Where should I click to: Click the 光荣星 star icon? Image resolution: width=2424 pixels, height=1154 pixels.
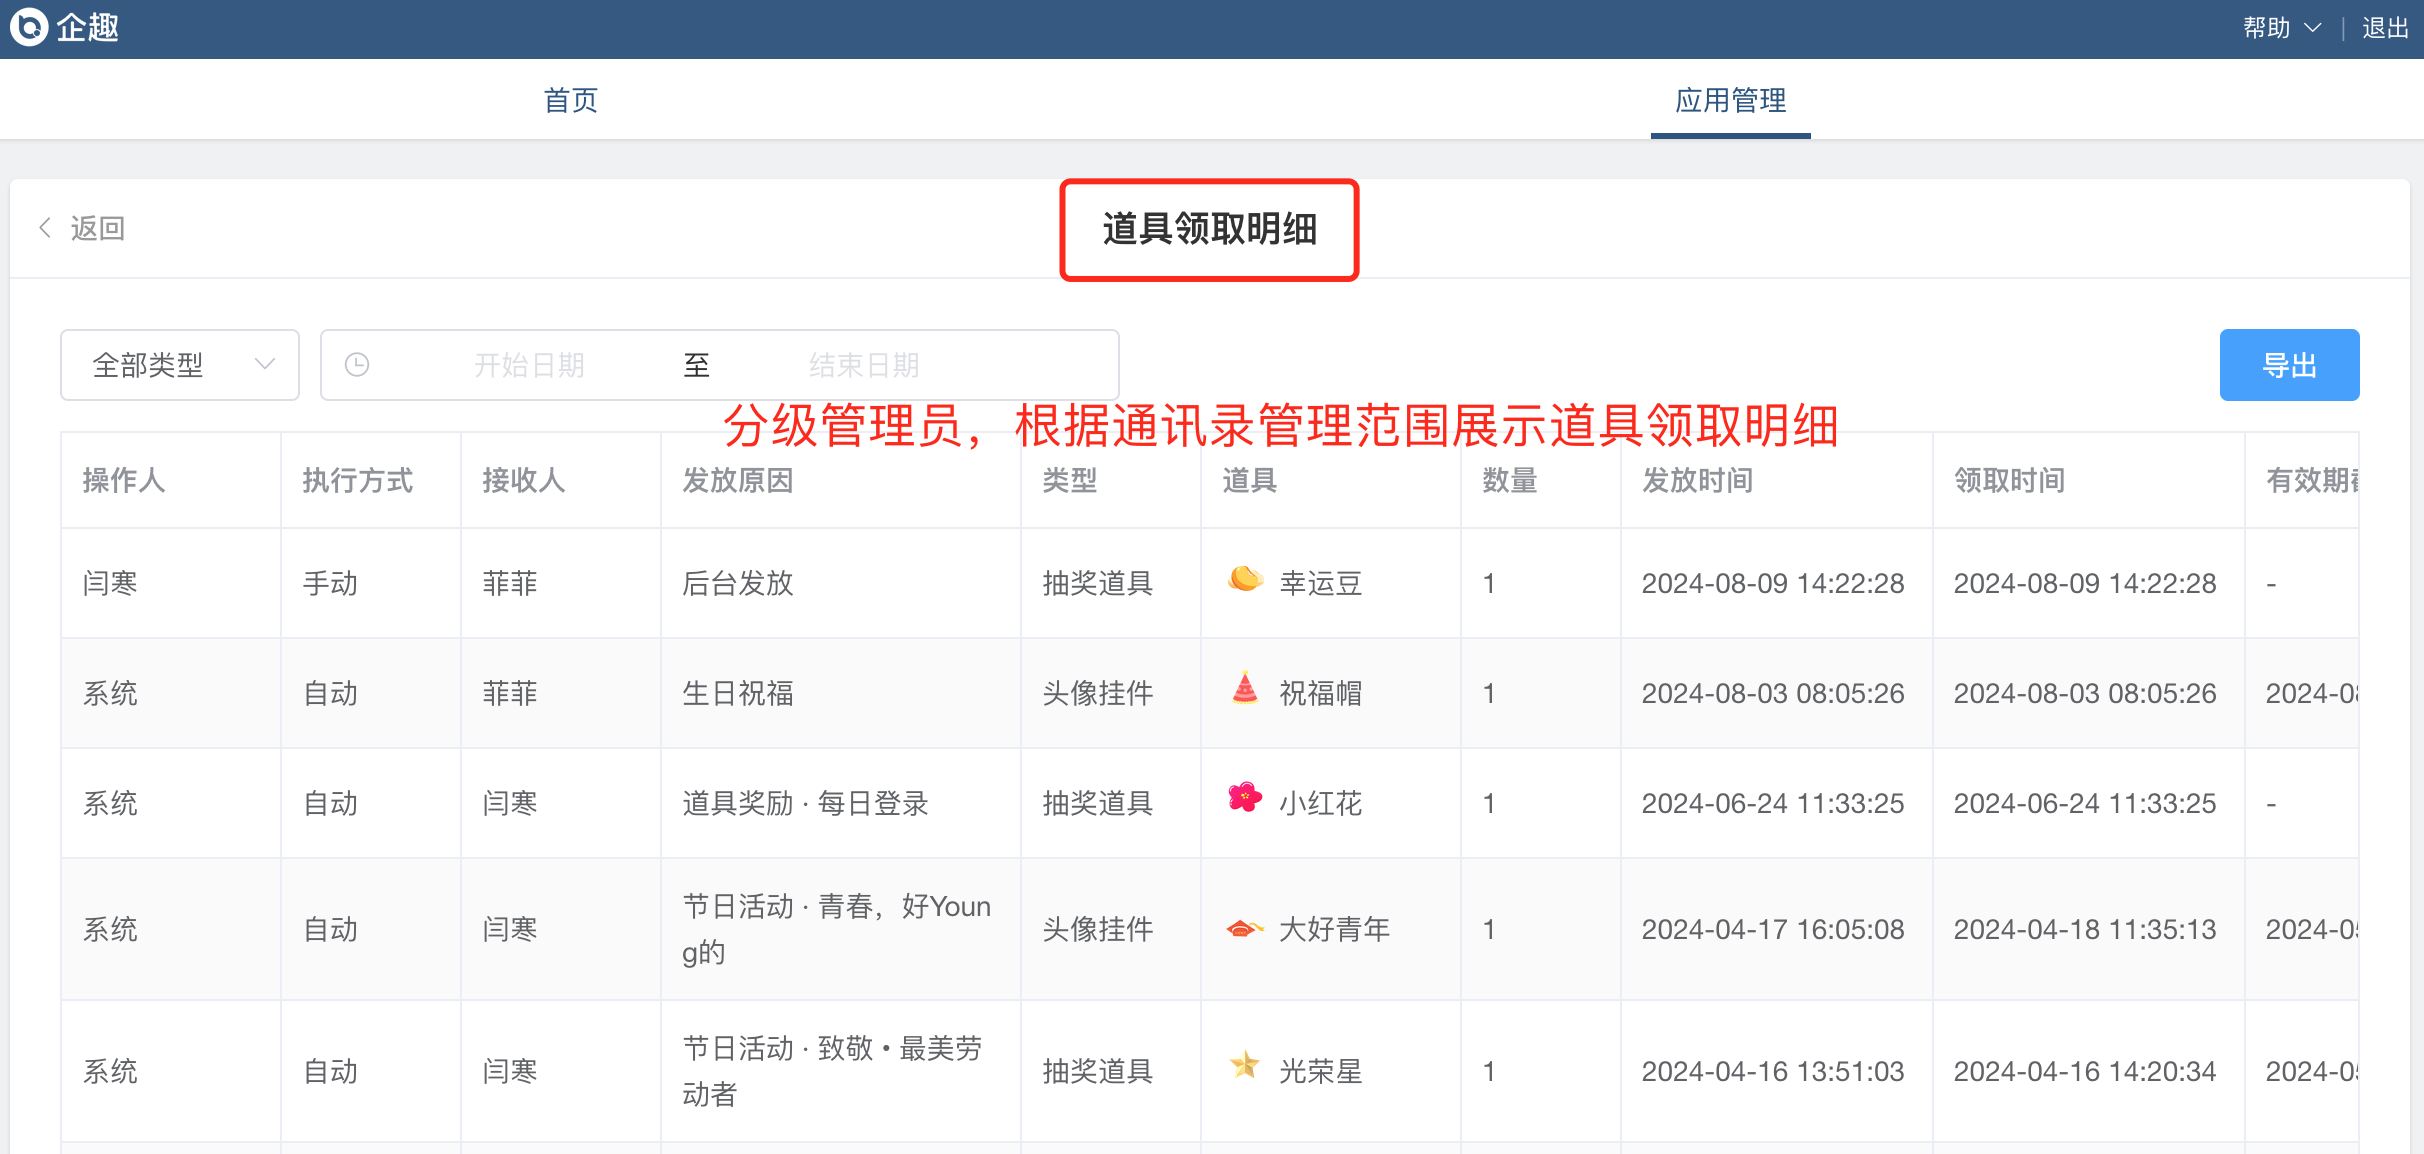pyautogui.click(x=1245, y=1066)
